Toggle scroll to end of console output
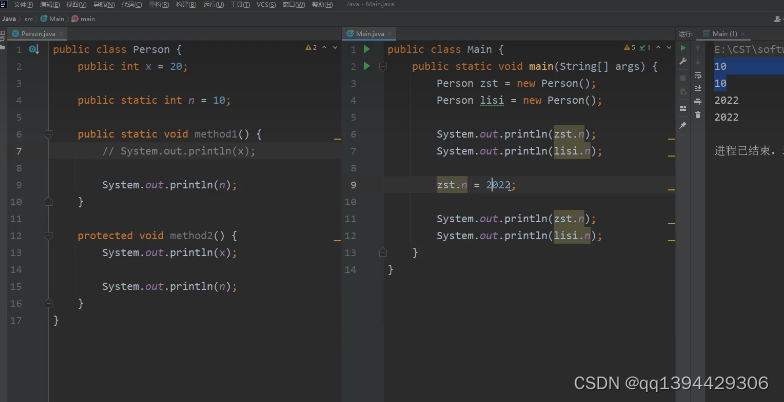Image resolution: width=784 pixels, height=402 pixels. (x=698, y=88)
